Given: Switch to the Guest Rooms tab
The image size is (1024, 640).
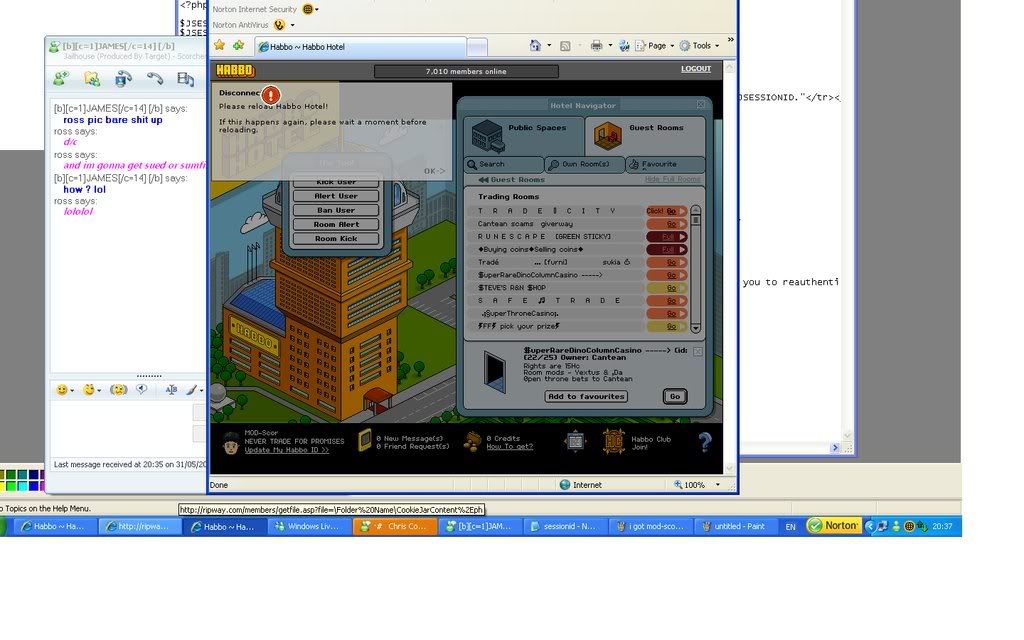Looking at the screenshot, I should [x=645, y=134].
